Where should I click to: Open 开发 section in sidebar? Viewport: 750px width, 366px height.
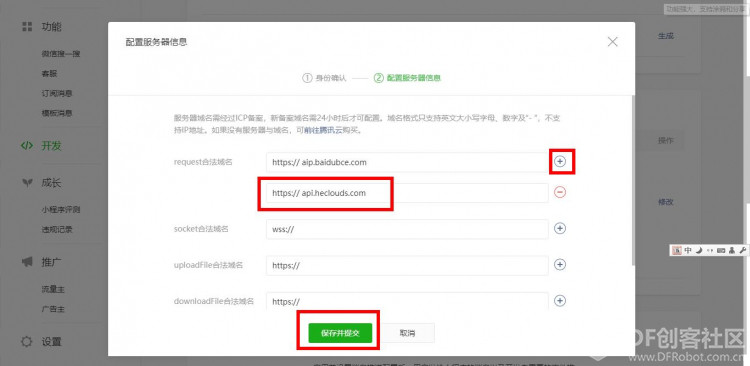(x=52, y=146)
